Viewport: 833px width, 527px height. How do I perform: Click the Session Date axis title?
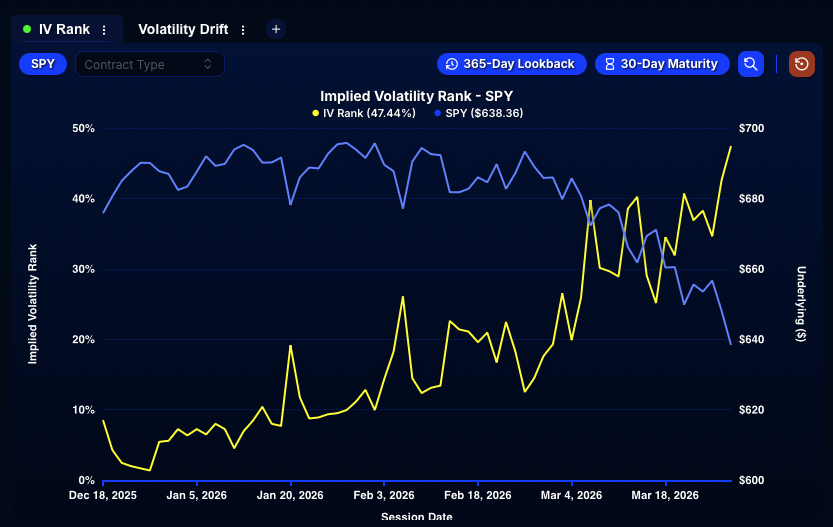pos(416,516)
